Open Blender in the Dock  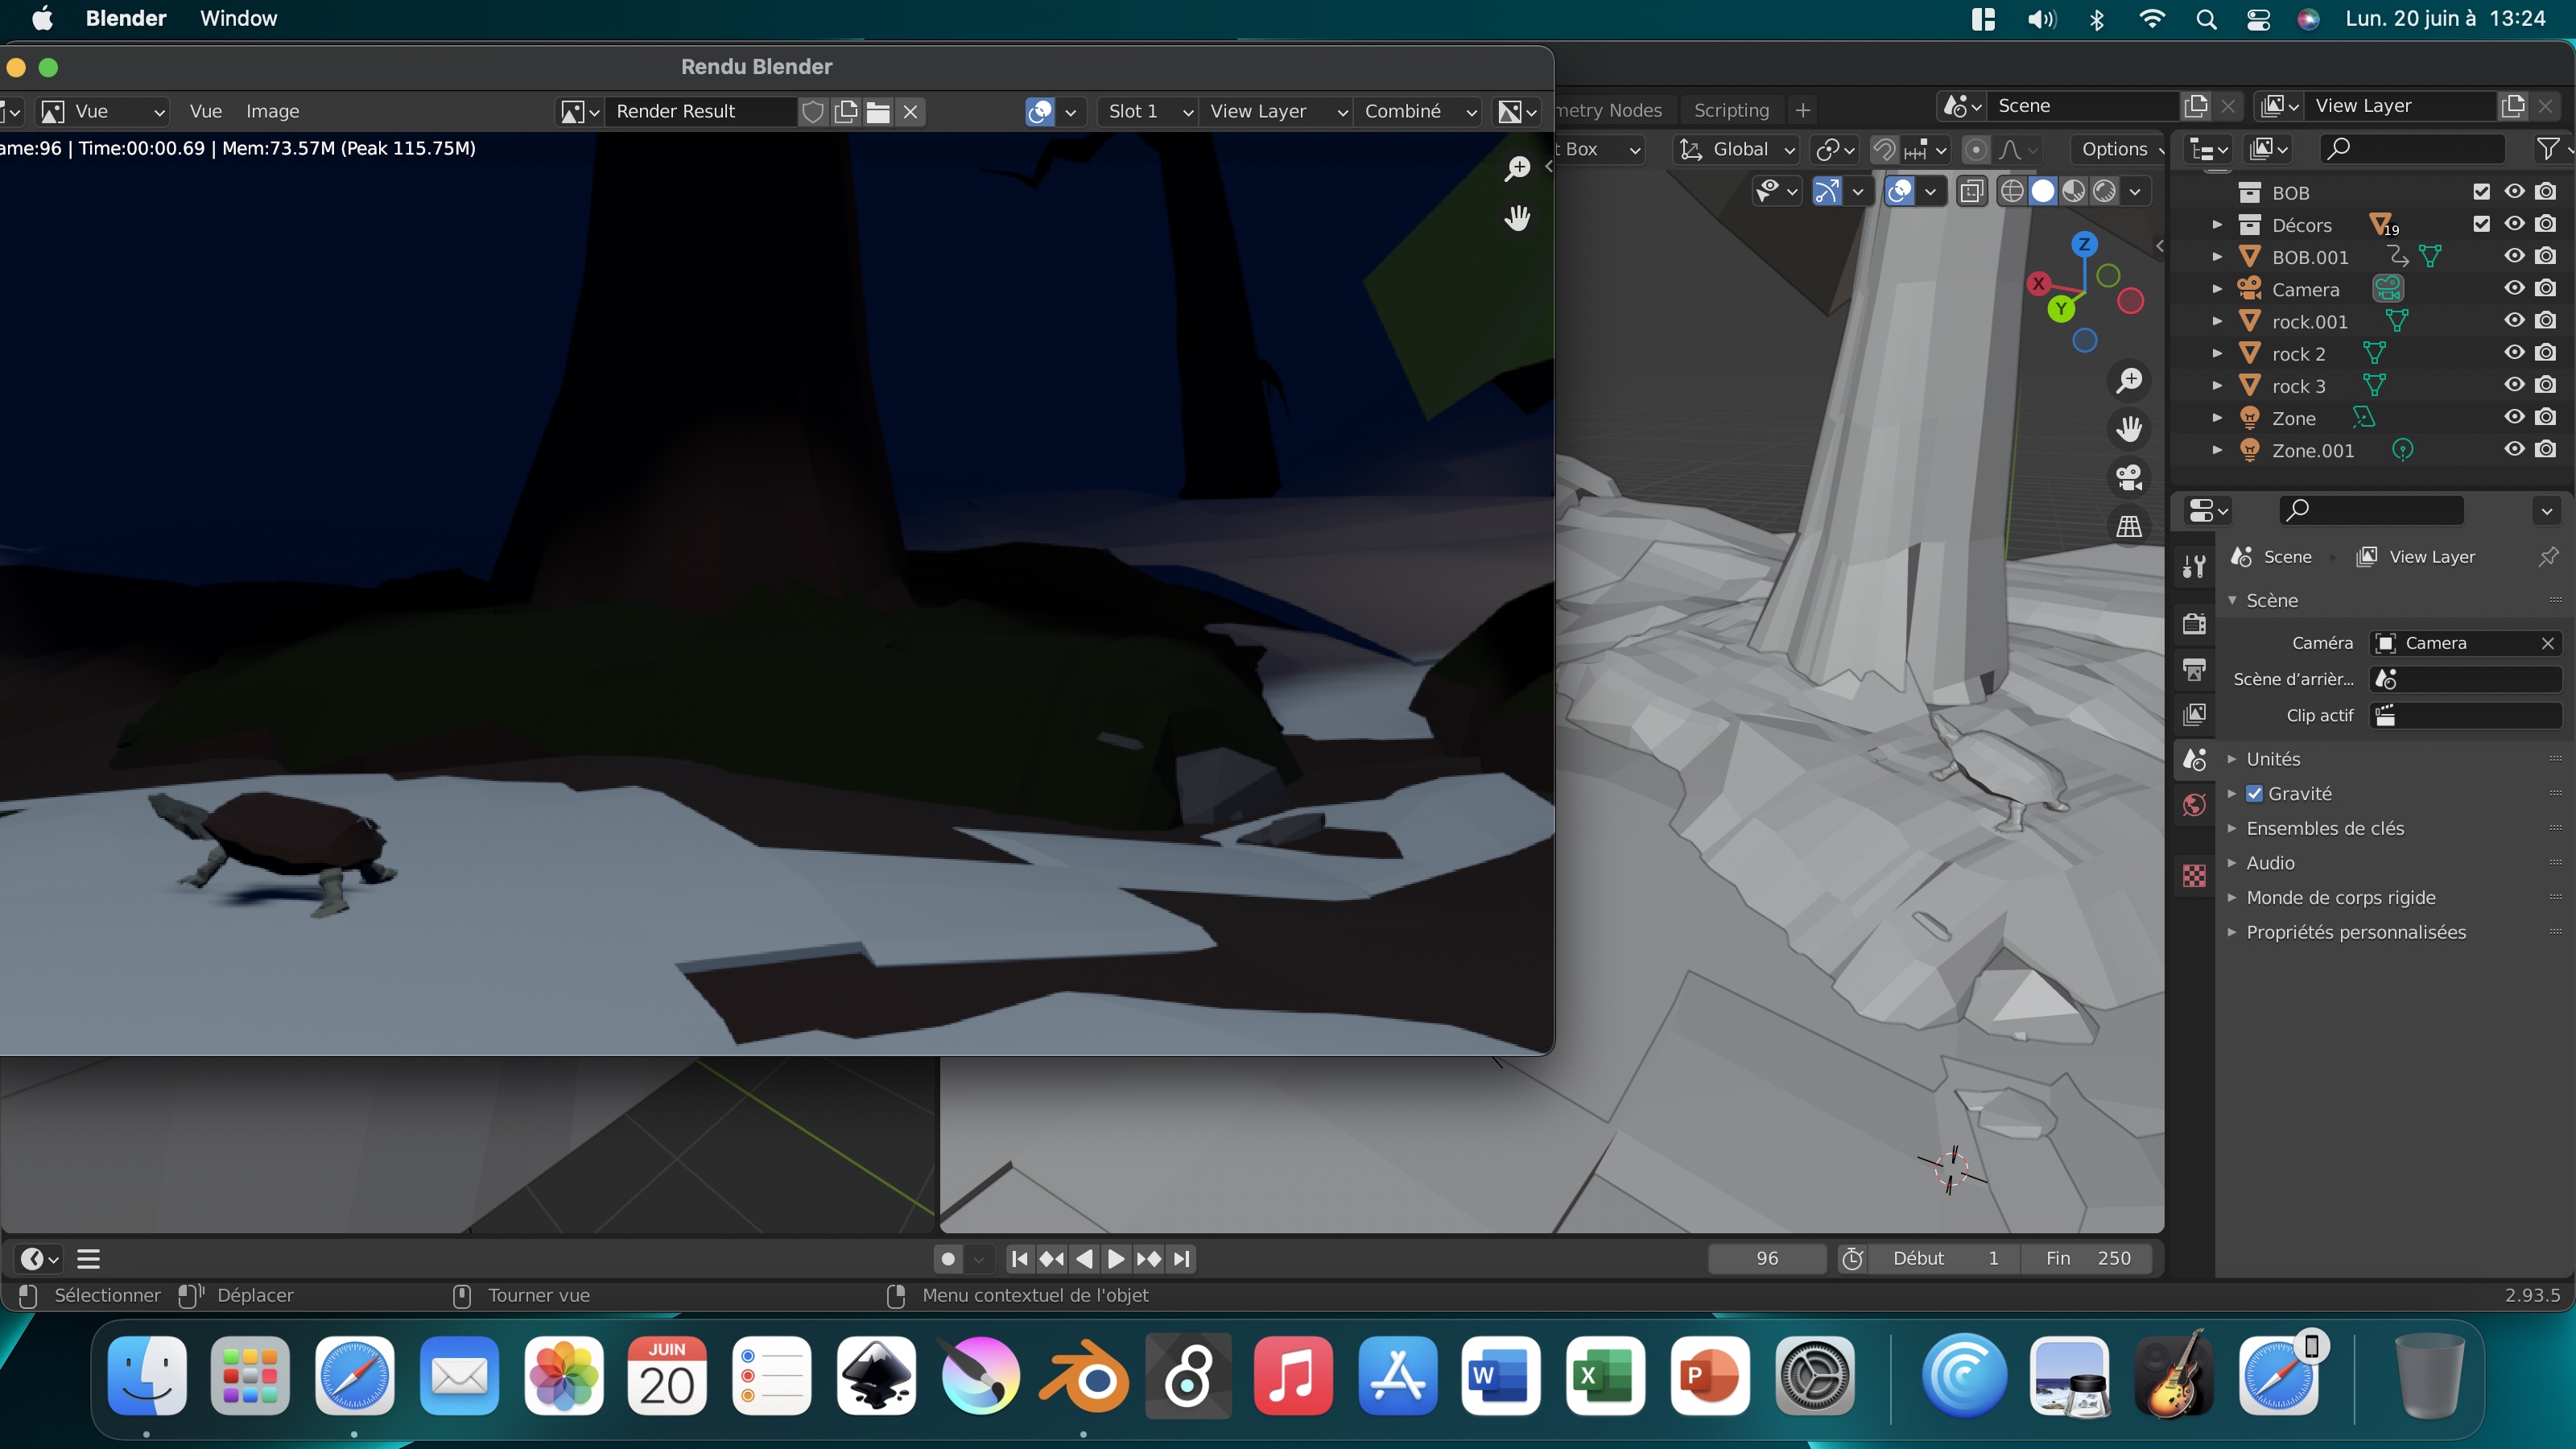coord(1084,1377)
